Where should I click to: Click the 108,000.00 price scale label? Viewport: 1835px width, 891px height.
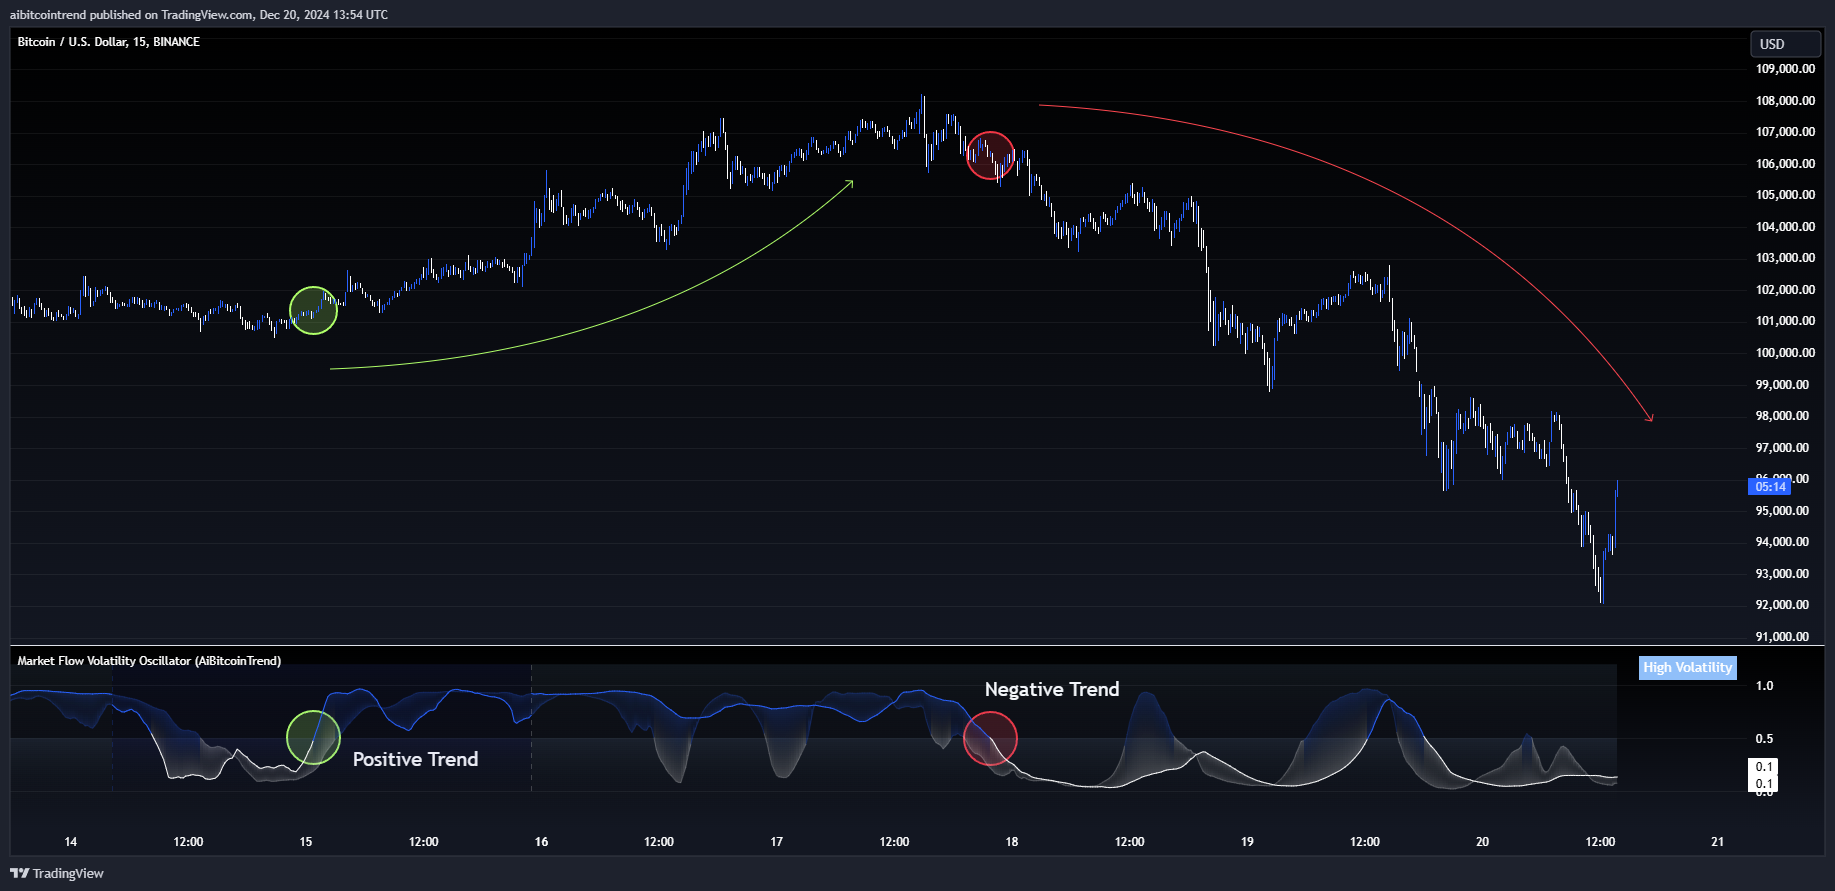1785,101
